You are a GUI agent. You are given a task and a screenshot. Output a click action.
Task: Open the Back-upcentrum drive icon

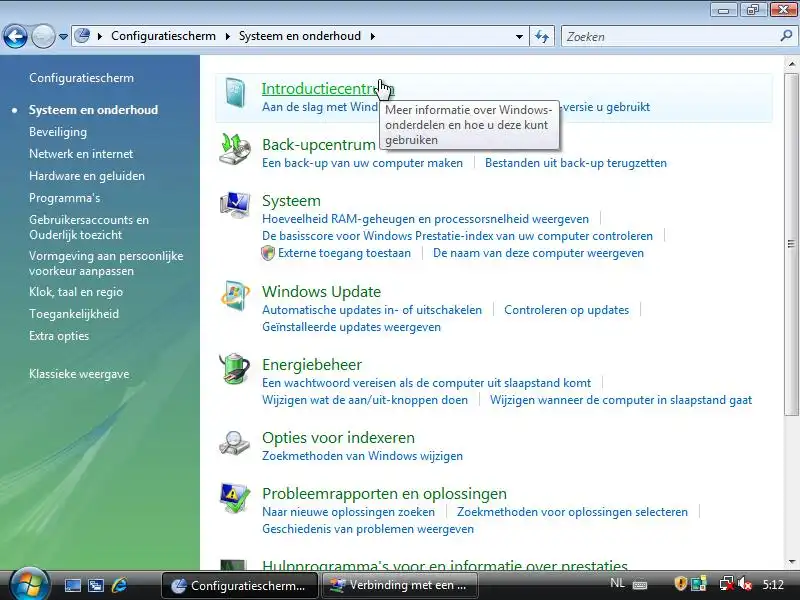pyautogui.click(x=235, y=149)
